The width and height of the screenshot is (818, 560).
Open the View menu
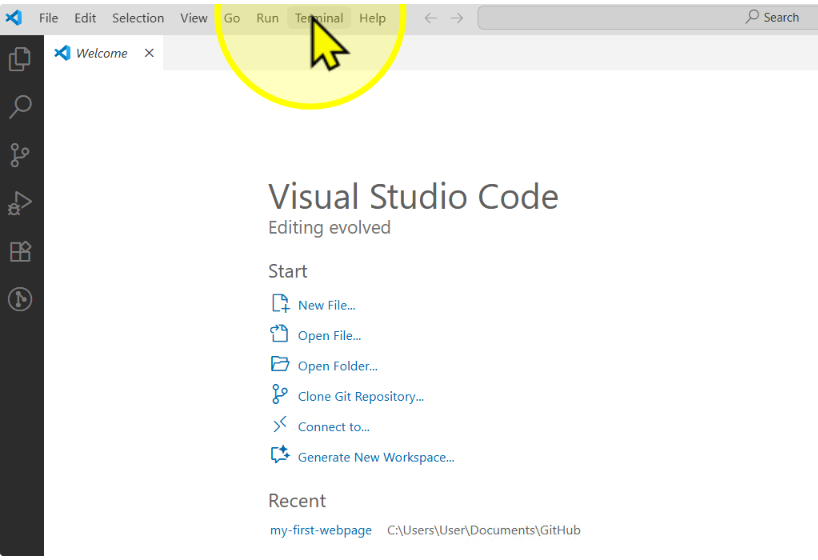pyautogui.click(x=194, y=18)
